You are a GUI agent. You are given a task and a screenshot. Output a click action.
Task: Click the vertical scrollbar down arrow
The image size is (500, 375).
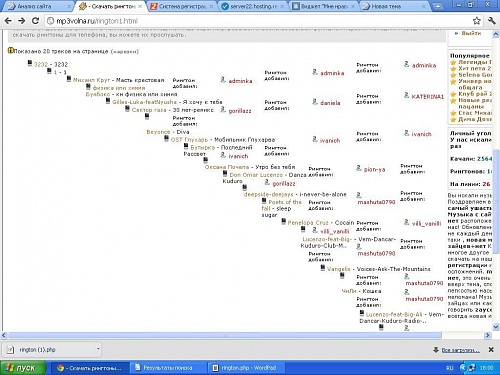coord(496,327)
